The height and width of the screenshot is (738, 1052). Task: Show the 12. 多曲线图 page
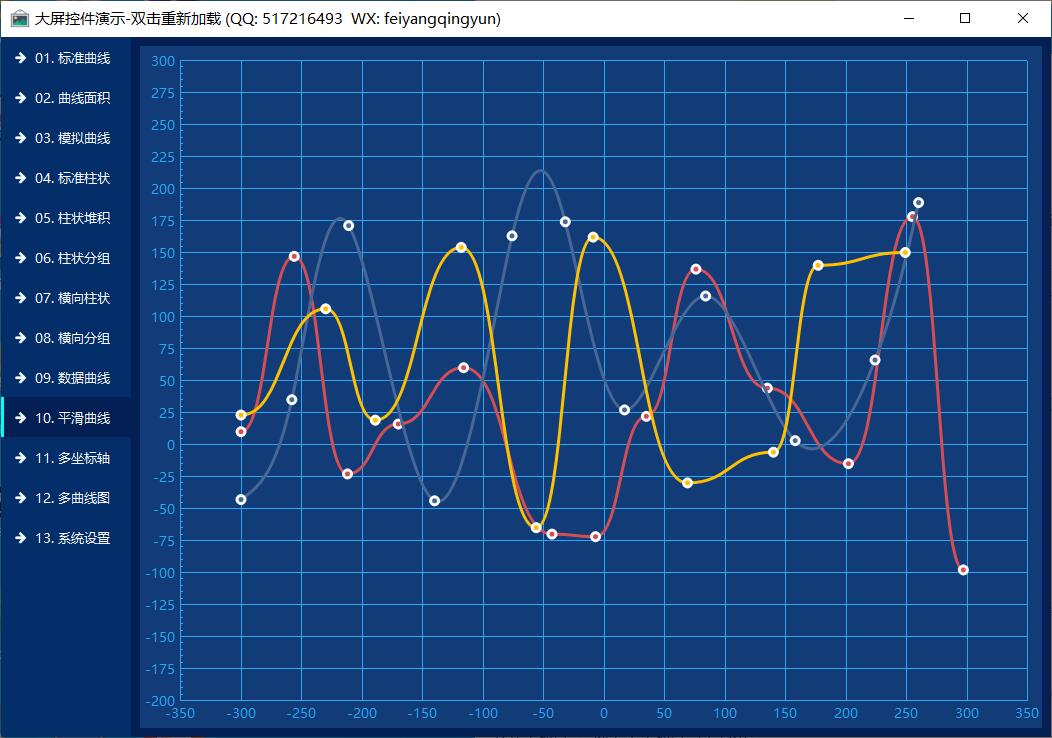(x=72, y=498)
